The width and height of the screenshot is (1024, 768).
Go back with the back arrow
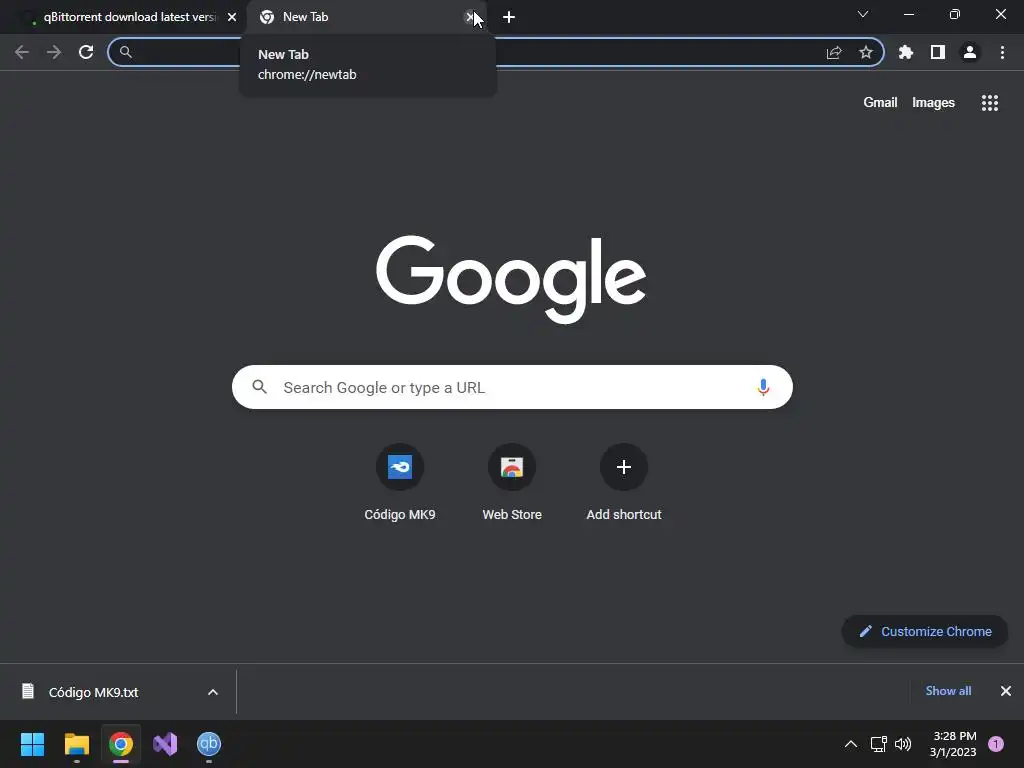click(22, 52)
